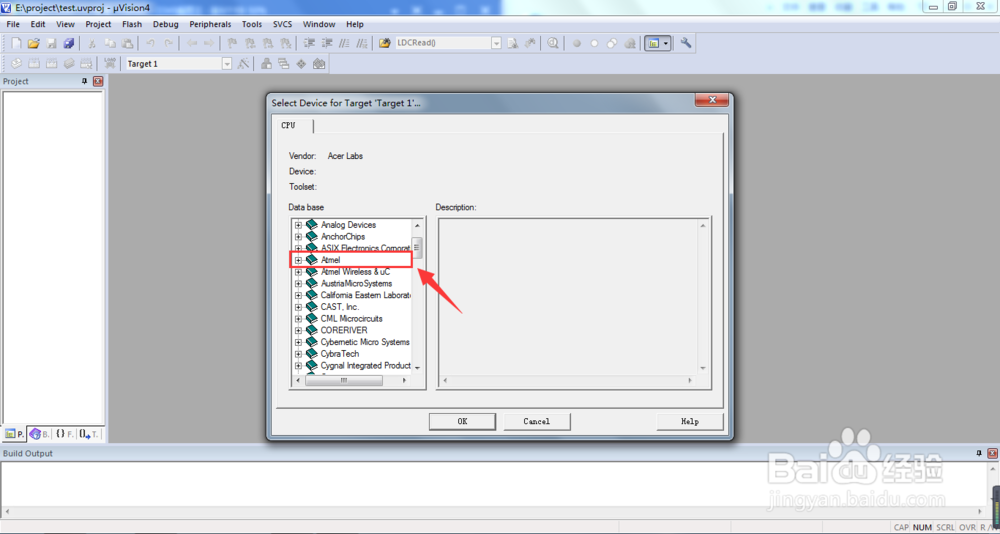Create a new file from the toolbar
1000x534 pixels.
[x=17, y=43]
